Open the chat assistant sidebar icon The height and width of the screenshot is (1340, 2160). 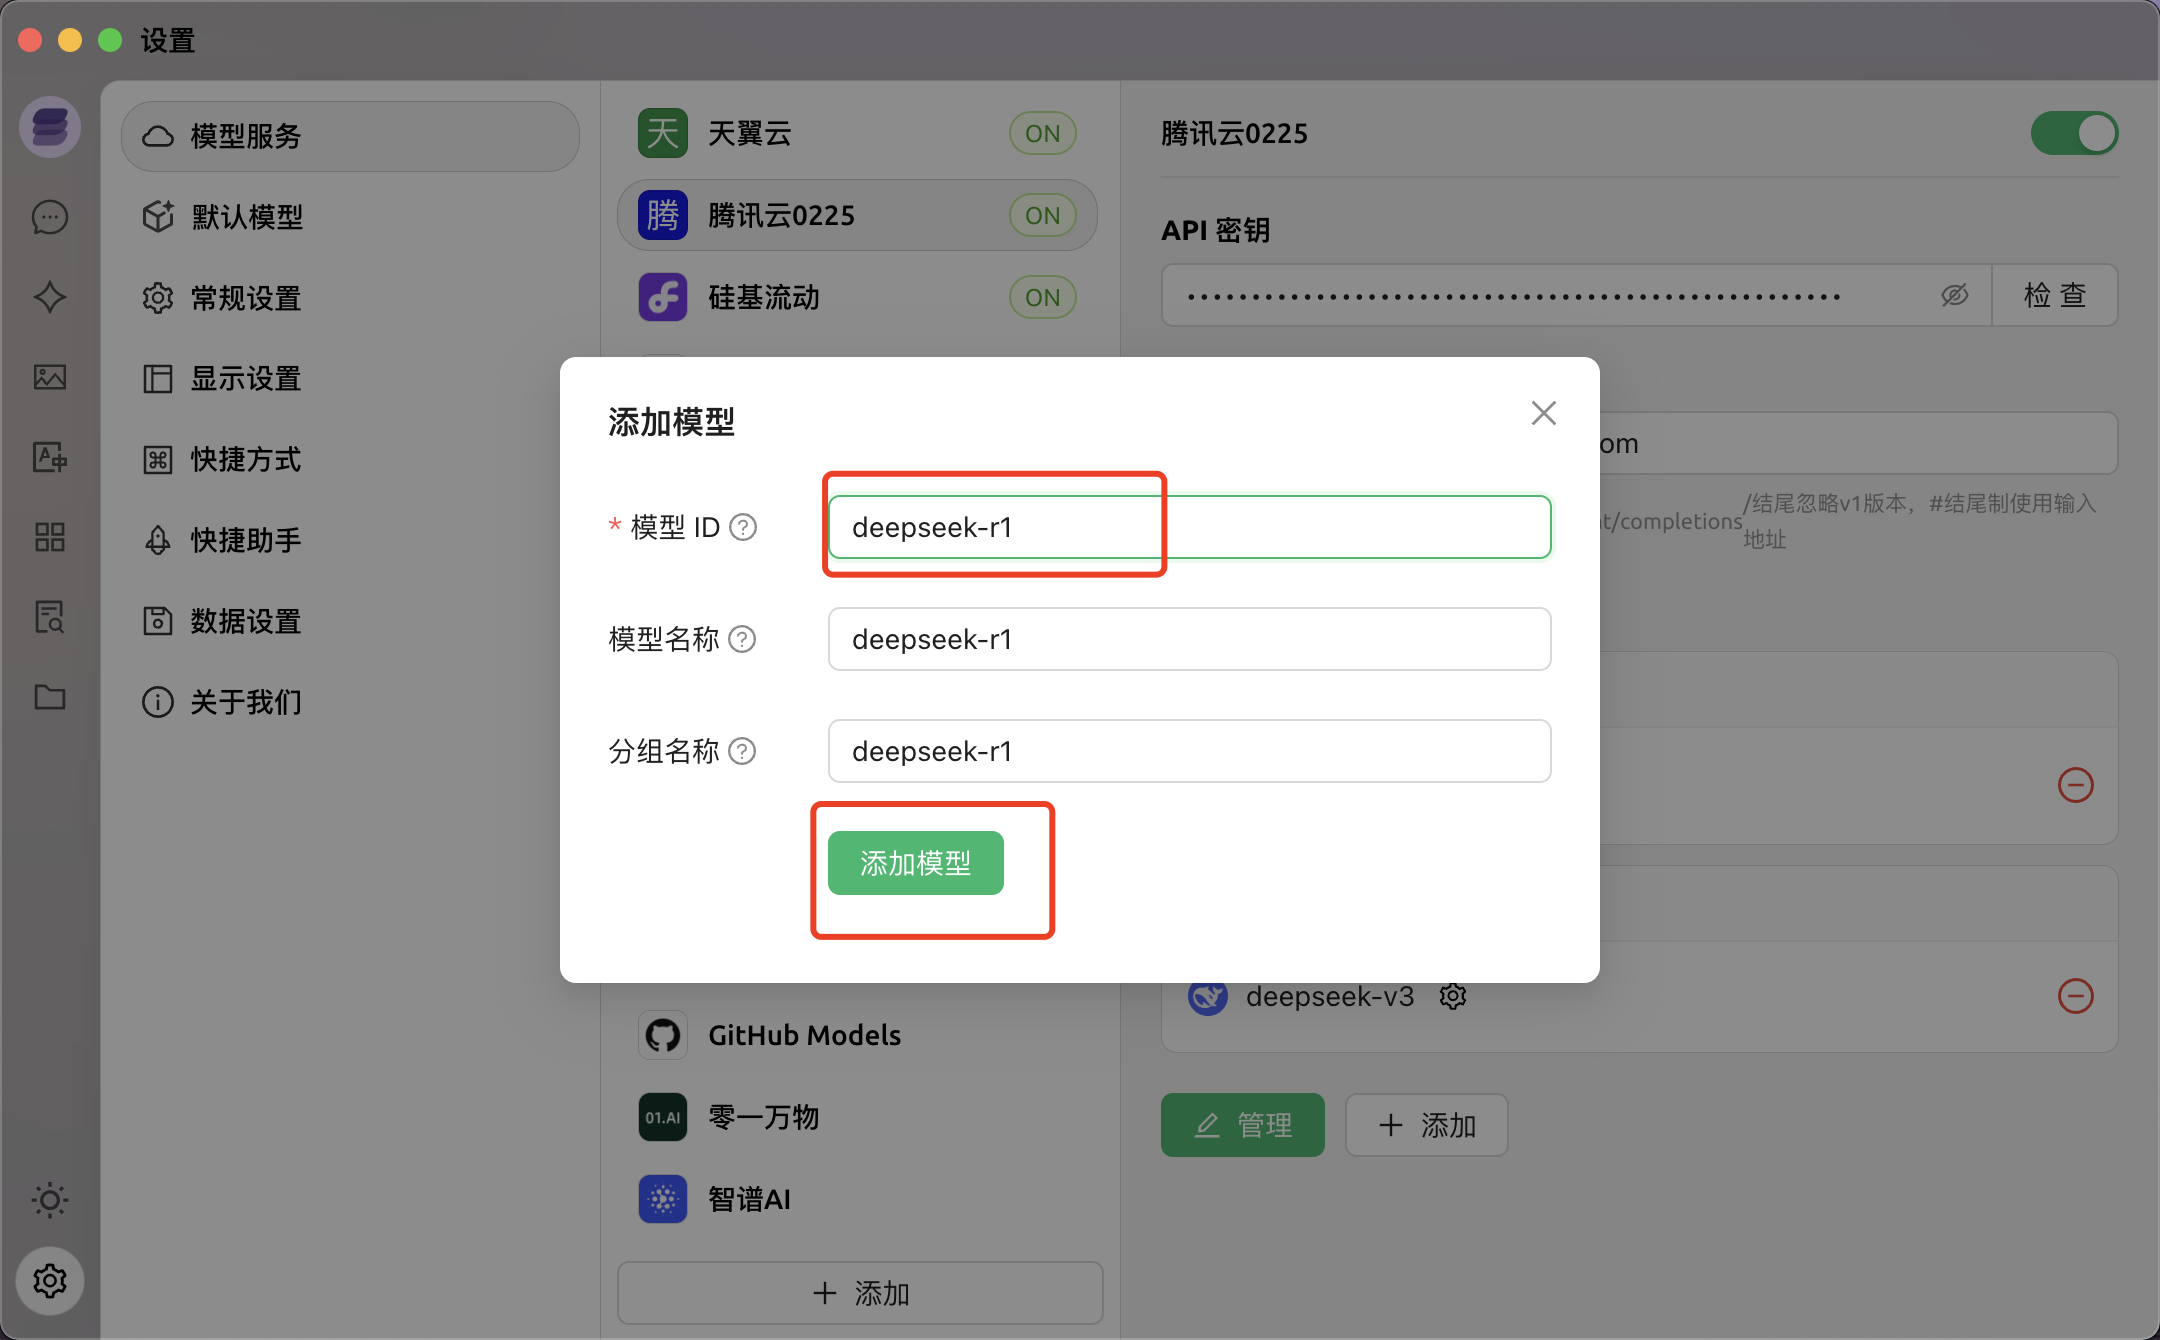coord(50,217)
